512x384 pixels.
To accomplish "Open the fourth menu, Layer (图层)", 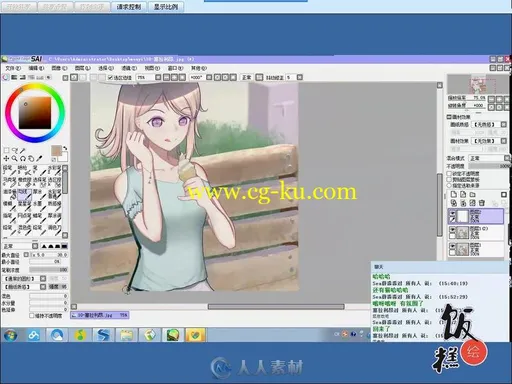I will tap(83, 68).
